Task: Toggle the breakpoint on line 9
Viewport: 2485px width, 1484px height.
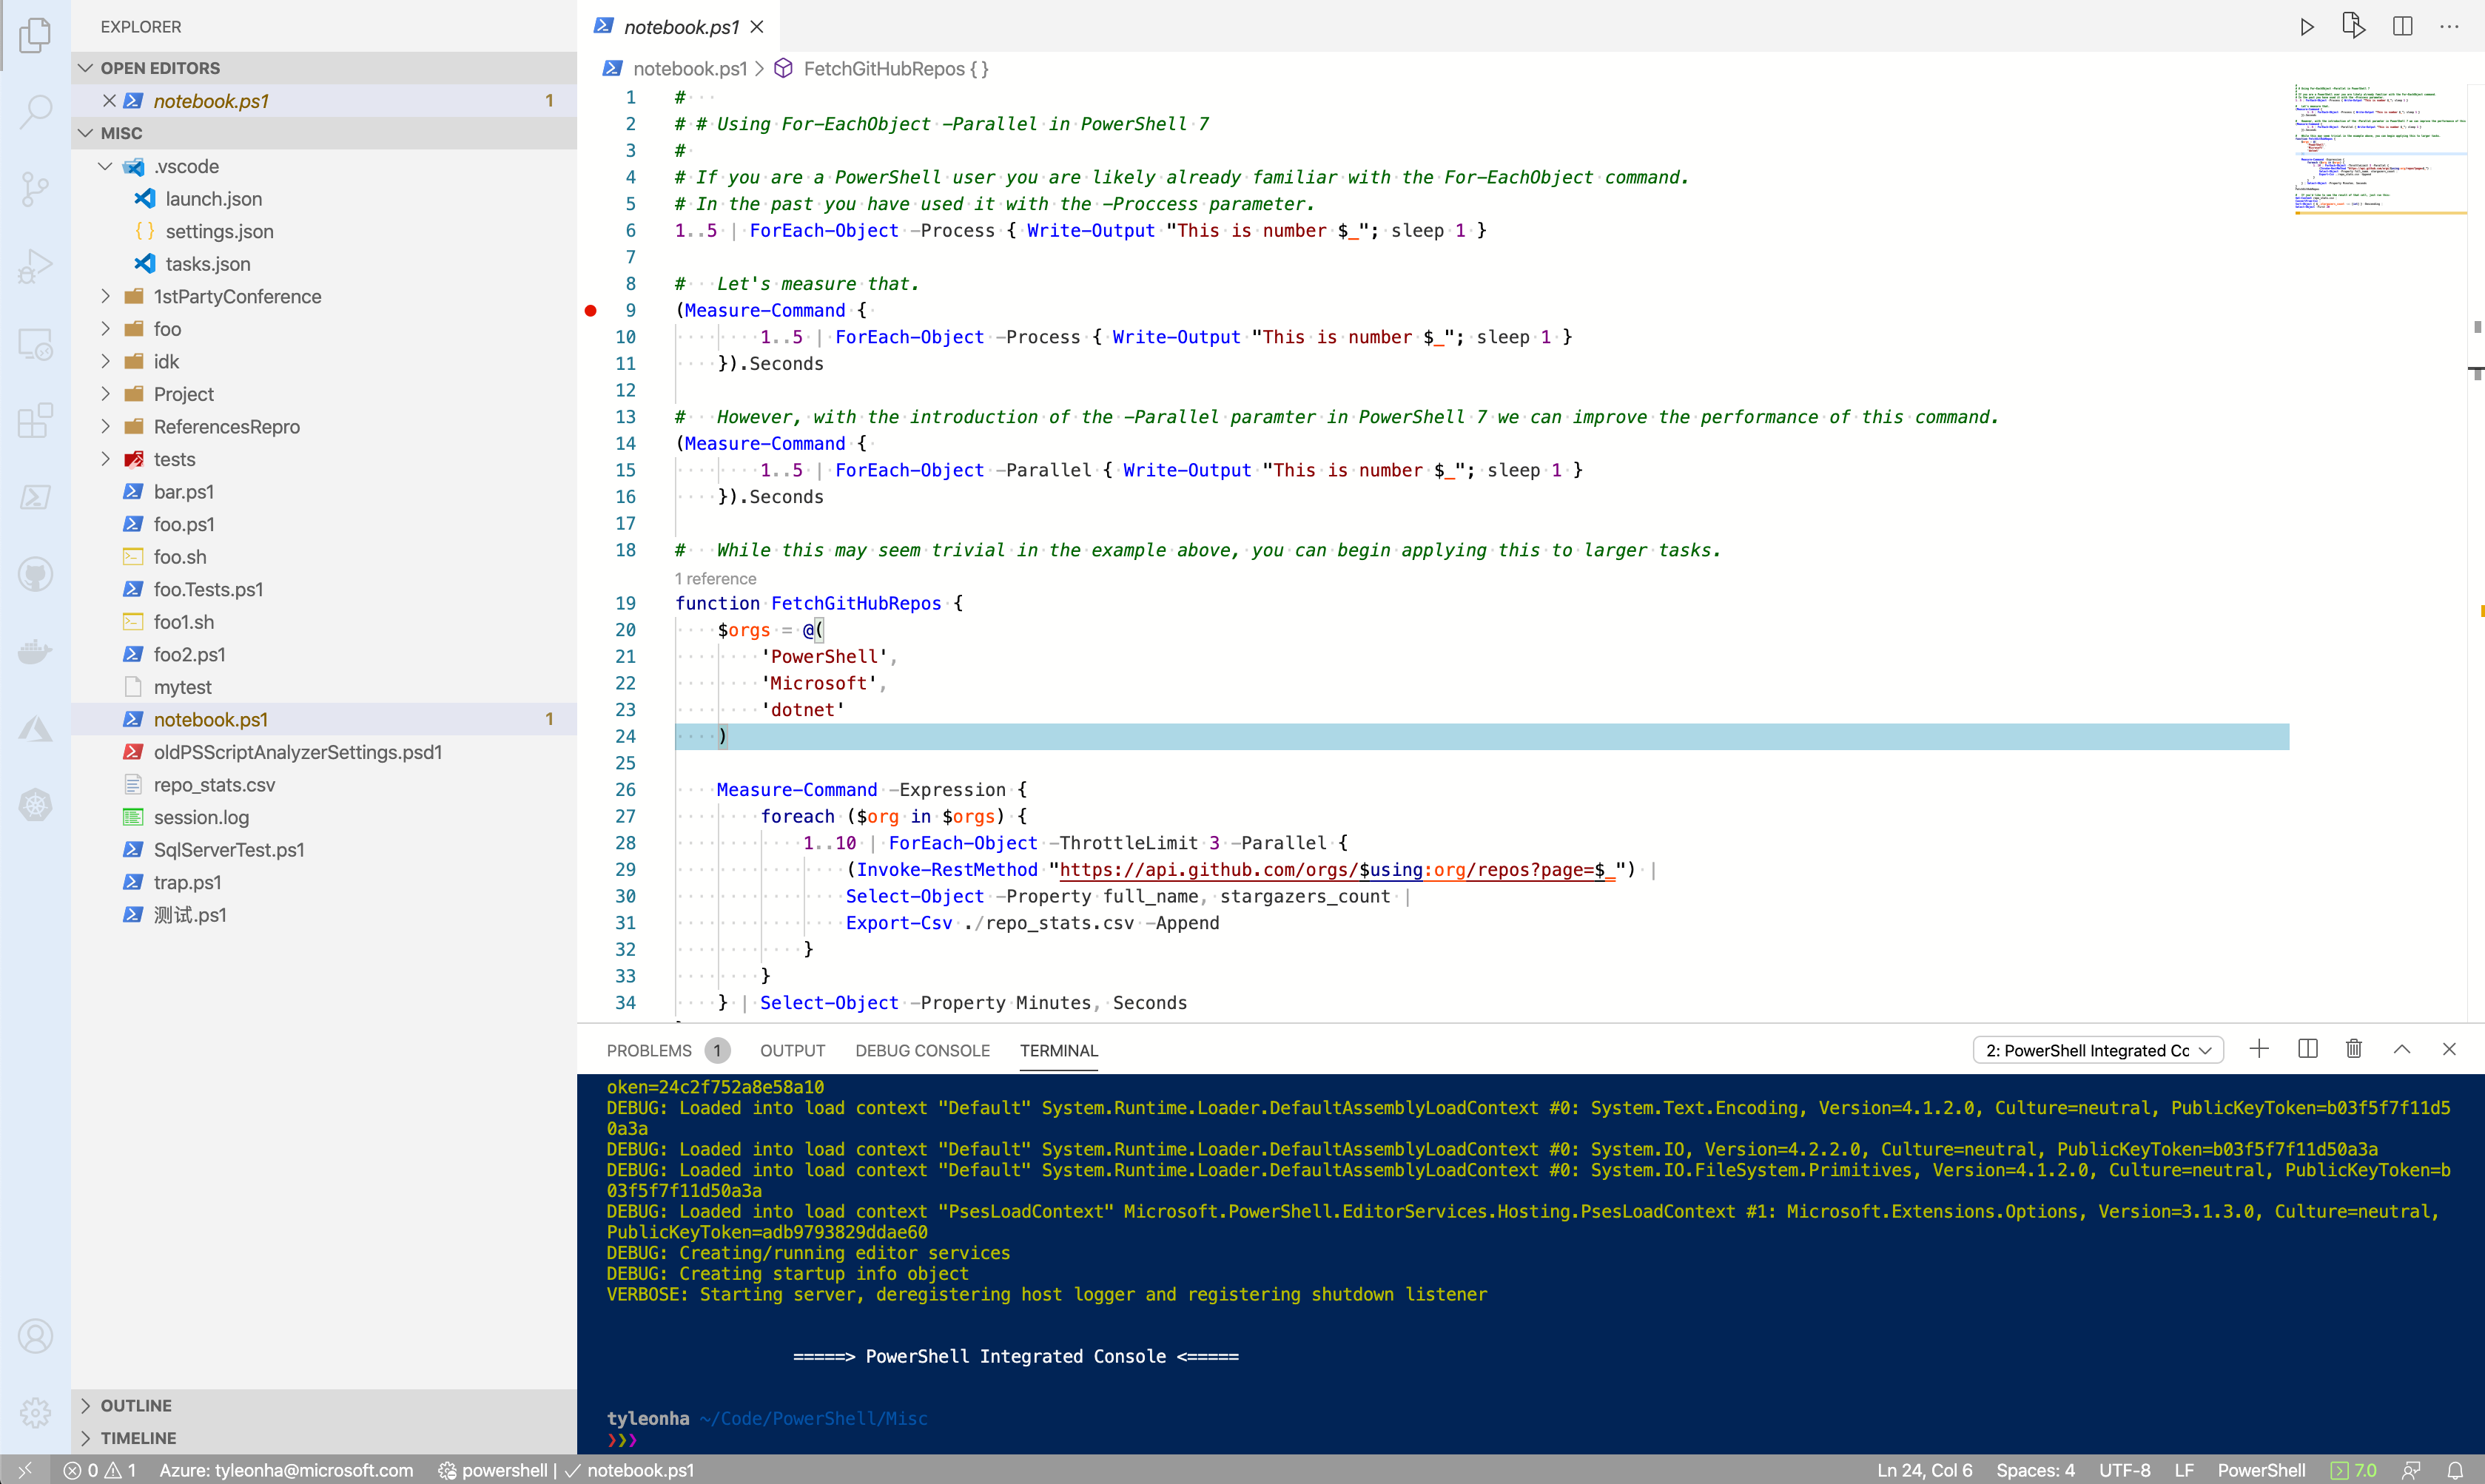Action: 590,310
